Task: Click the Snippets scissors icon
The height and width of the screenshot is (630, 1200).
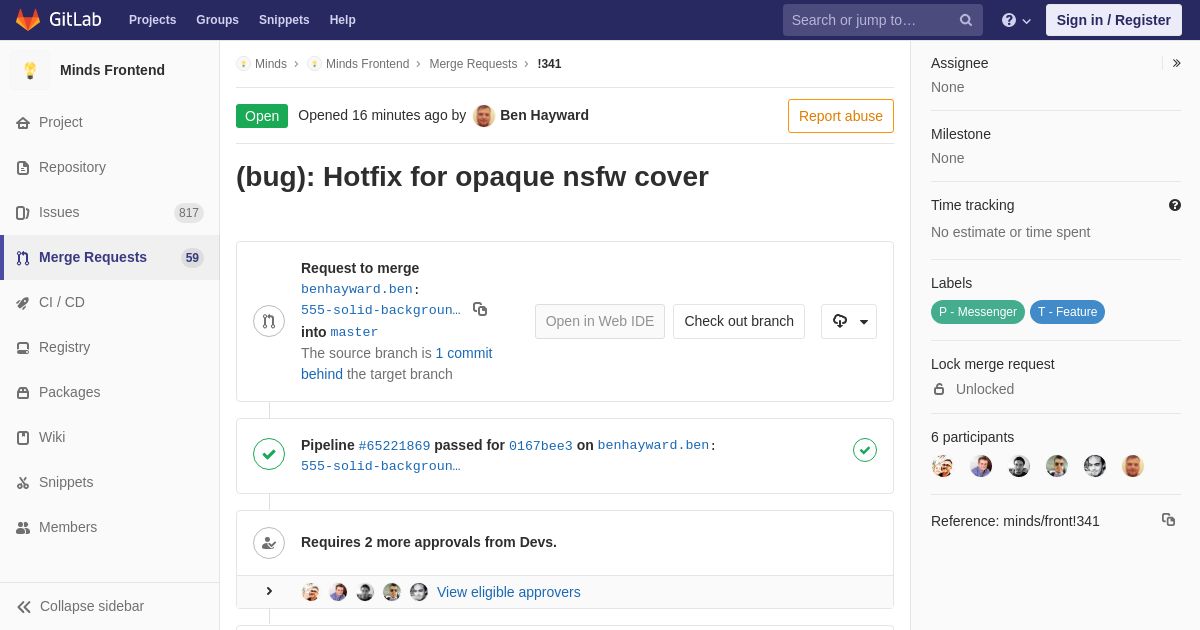Action: click(23, 483)
